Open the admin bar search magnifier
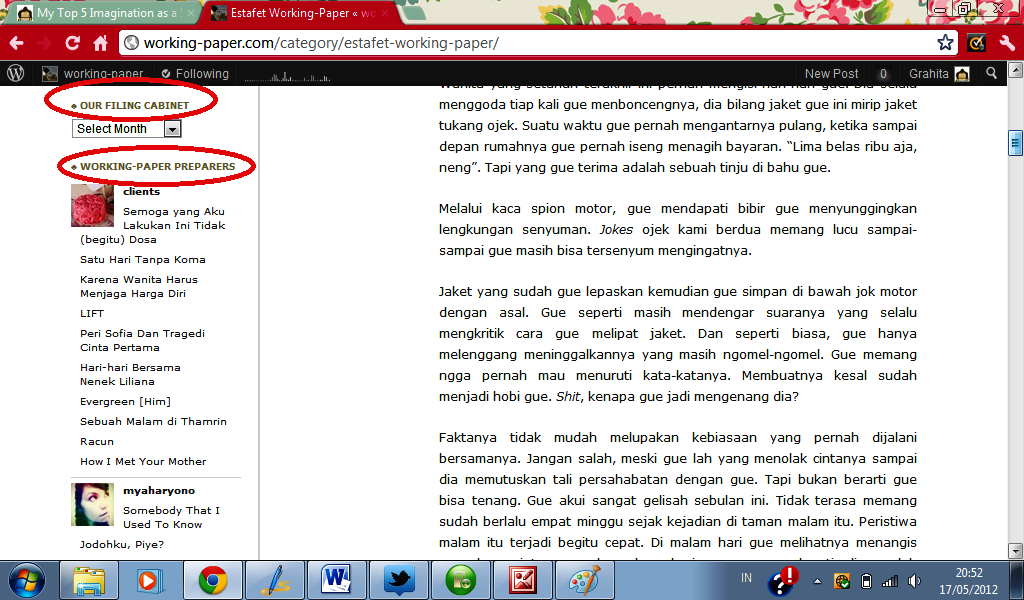Screen dimensions: 1024x600 pos(991,73)
